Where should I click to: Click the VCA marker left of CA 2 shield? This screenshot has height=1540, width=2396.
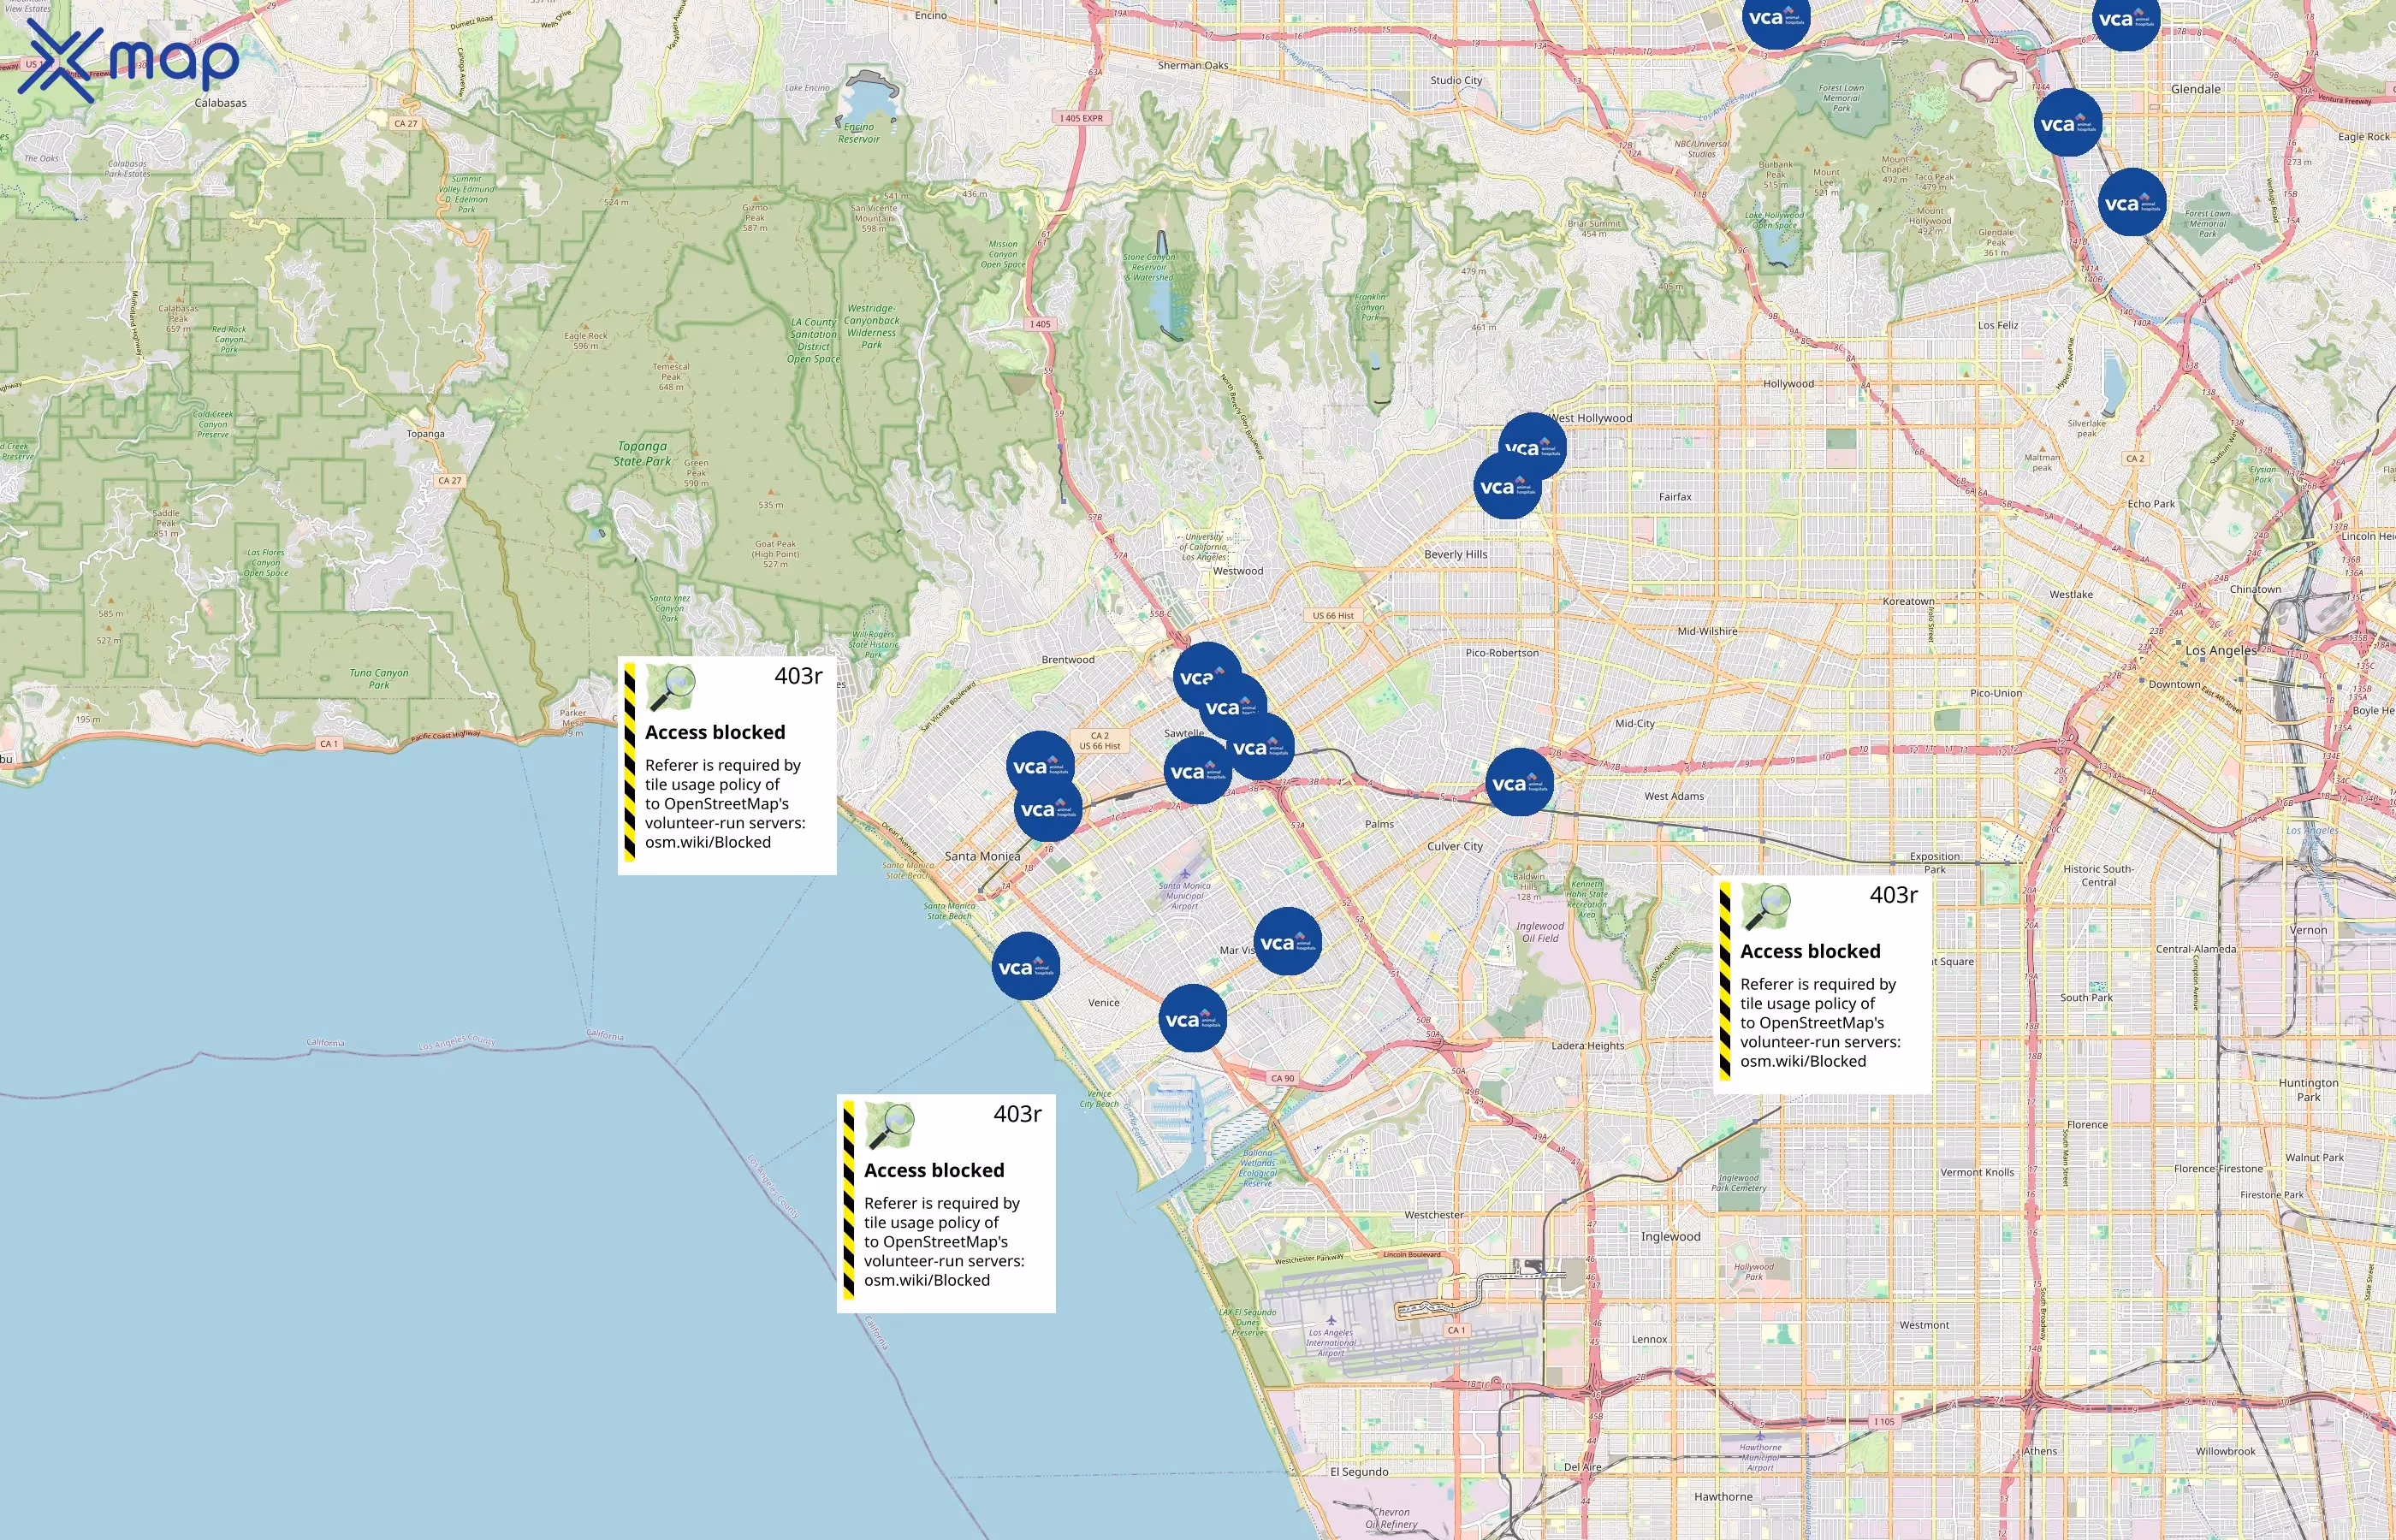pyautogui.click(x=1040, y=766)
